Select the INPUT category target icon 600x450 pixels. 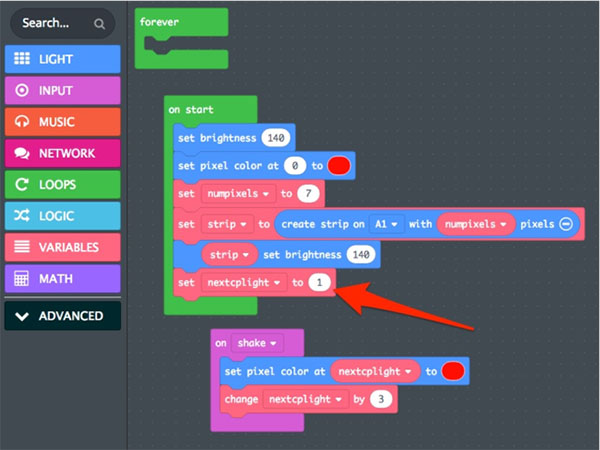point(21,91)
